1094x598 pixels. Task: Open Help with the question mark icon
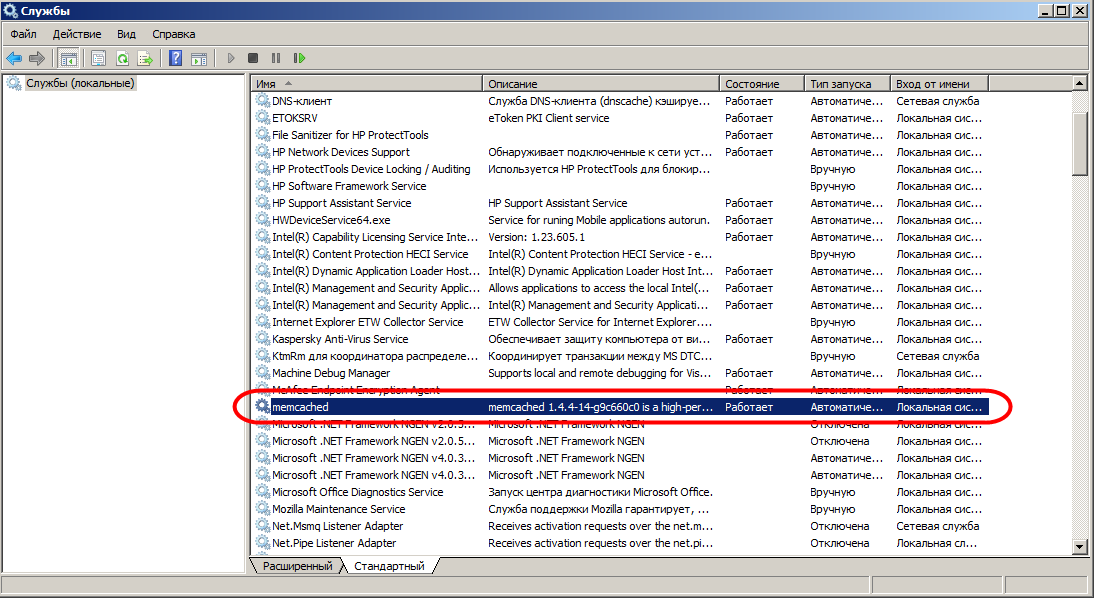tap(175, 58)
